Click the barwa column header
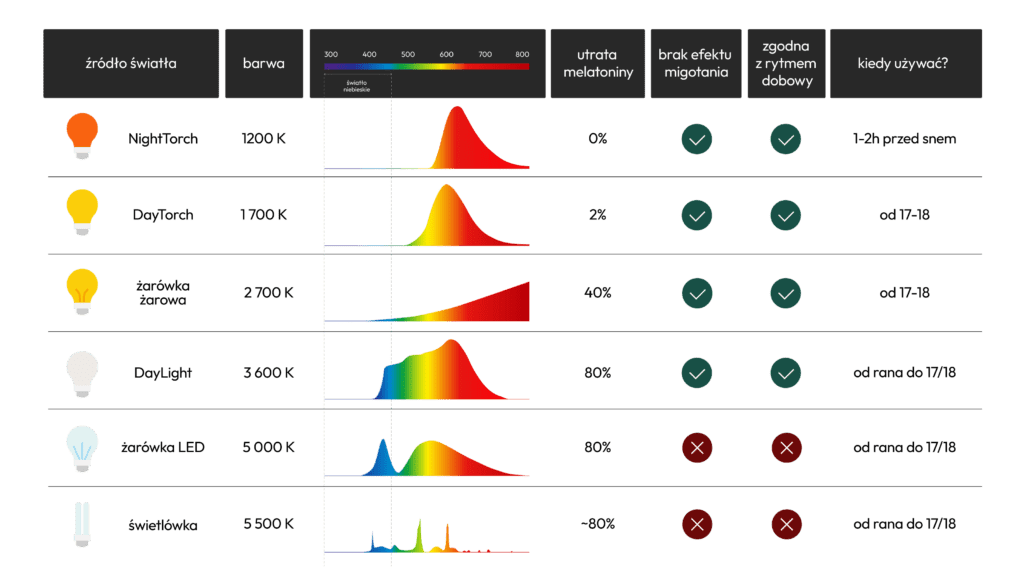 click(x=264, y=63)
